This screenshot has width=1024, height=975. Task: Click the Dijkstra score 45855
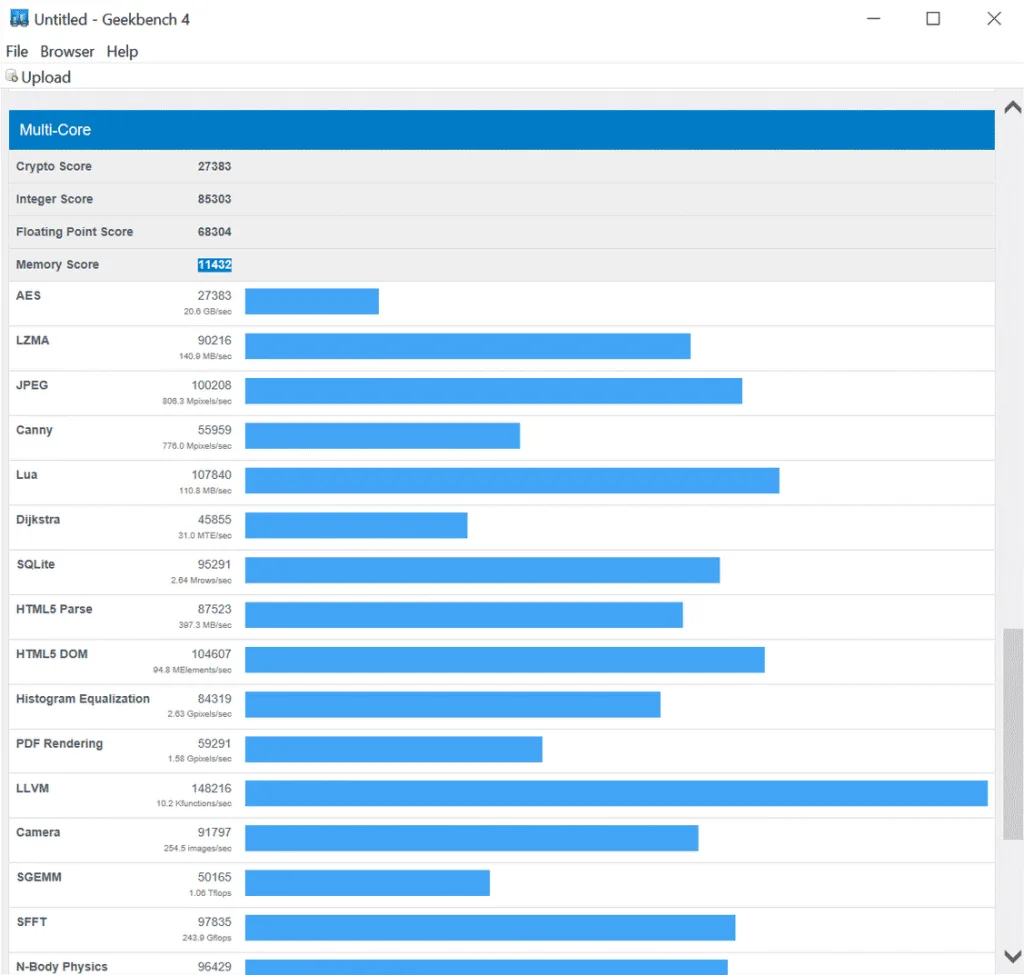coord(214,520)
